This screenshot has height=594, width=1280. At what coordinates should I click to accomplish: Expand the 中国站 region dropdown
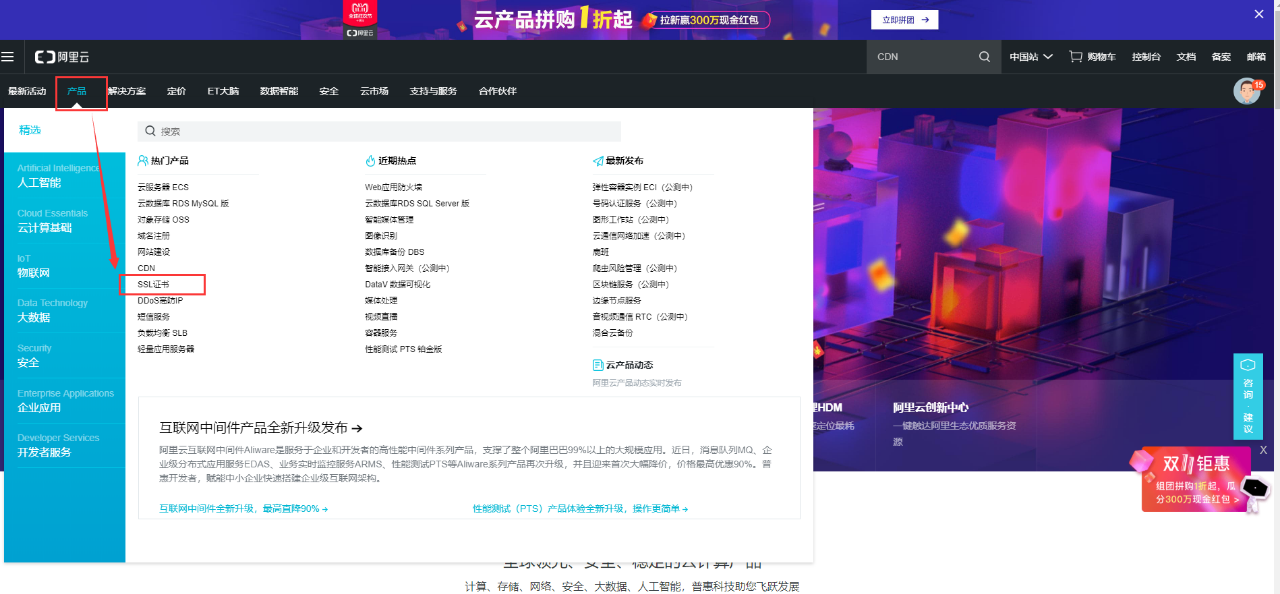[x=1030, y=57]
